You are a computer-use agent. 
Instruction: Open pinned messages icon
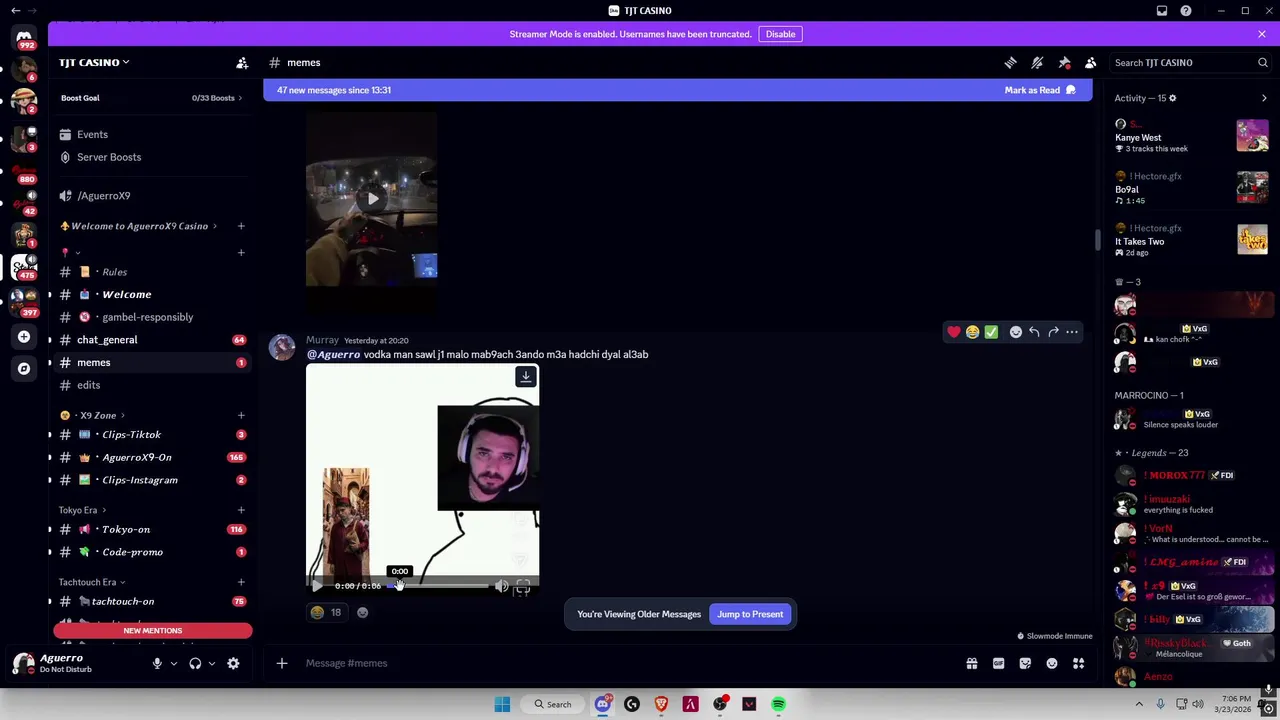(1064, 63)
